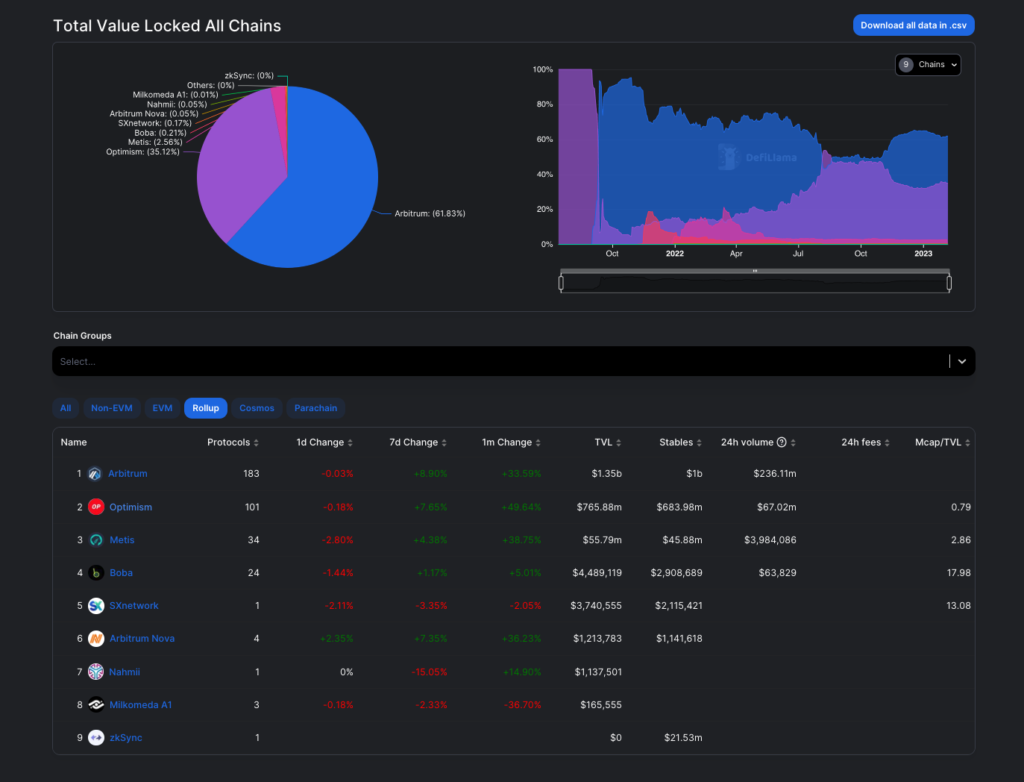Open the Metis chain link
The width and height of the screenshot is (1024, 782).
[122, 540]
